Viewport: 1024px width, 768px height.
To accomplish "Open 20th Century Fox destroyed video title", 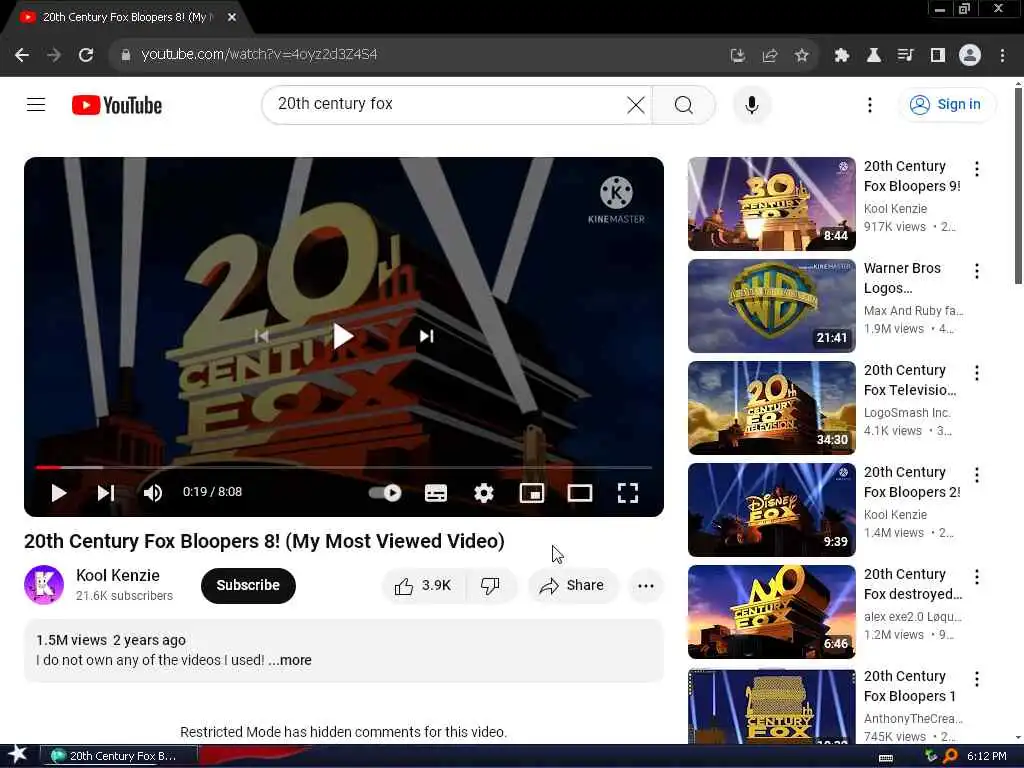I will click(912, 584).
